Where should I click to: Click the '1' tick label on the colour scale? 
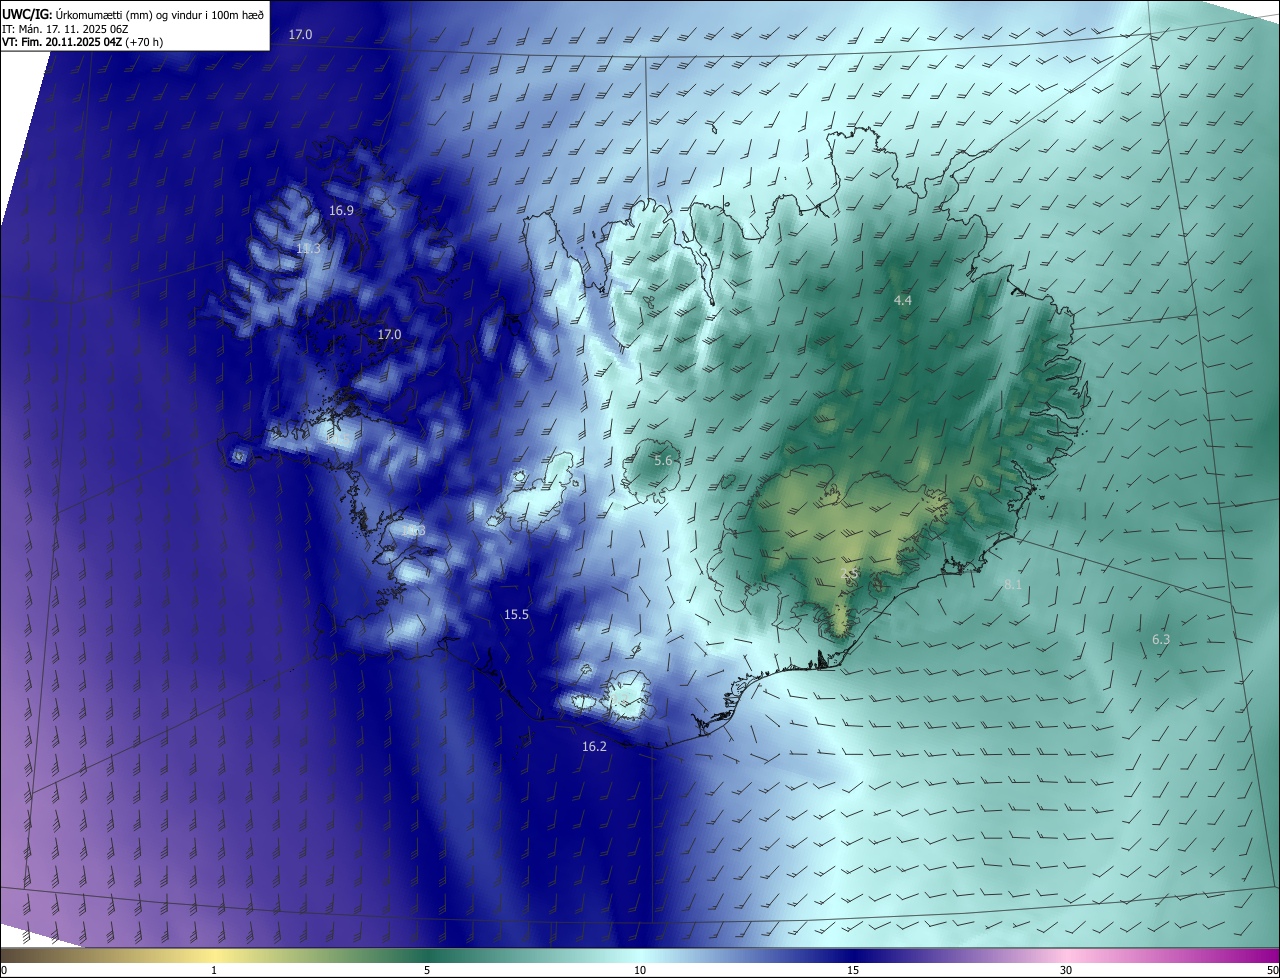click(x=214, y=970)
